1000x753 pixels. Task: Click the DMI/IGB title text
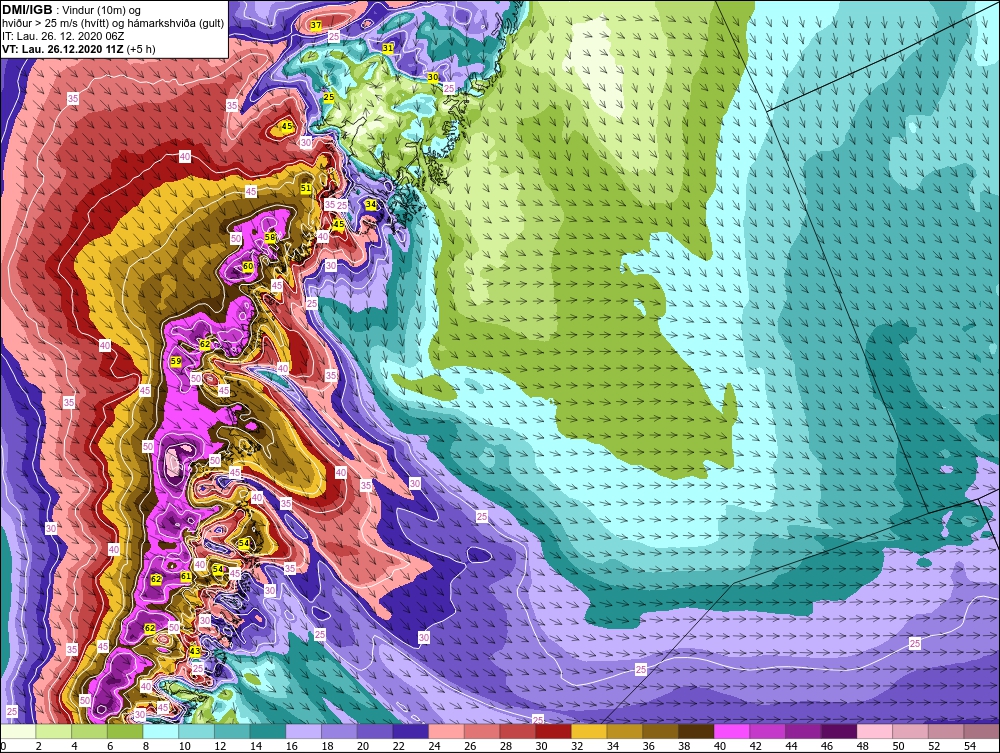click(27, 10)
